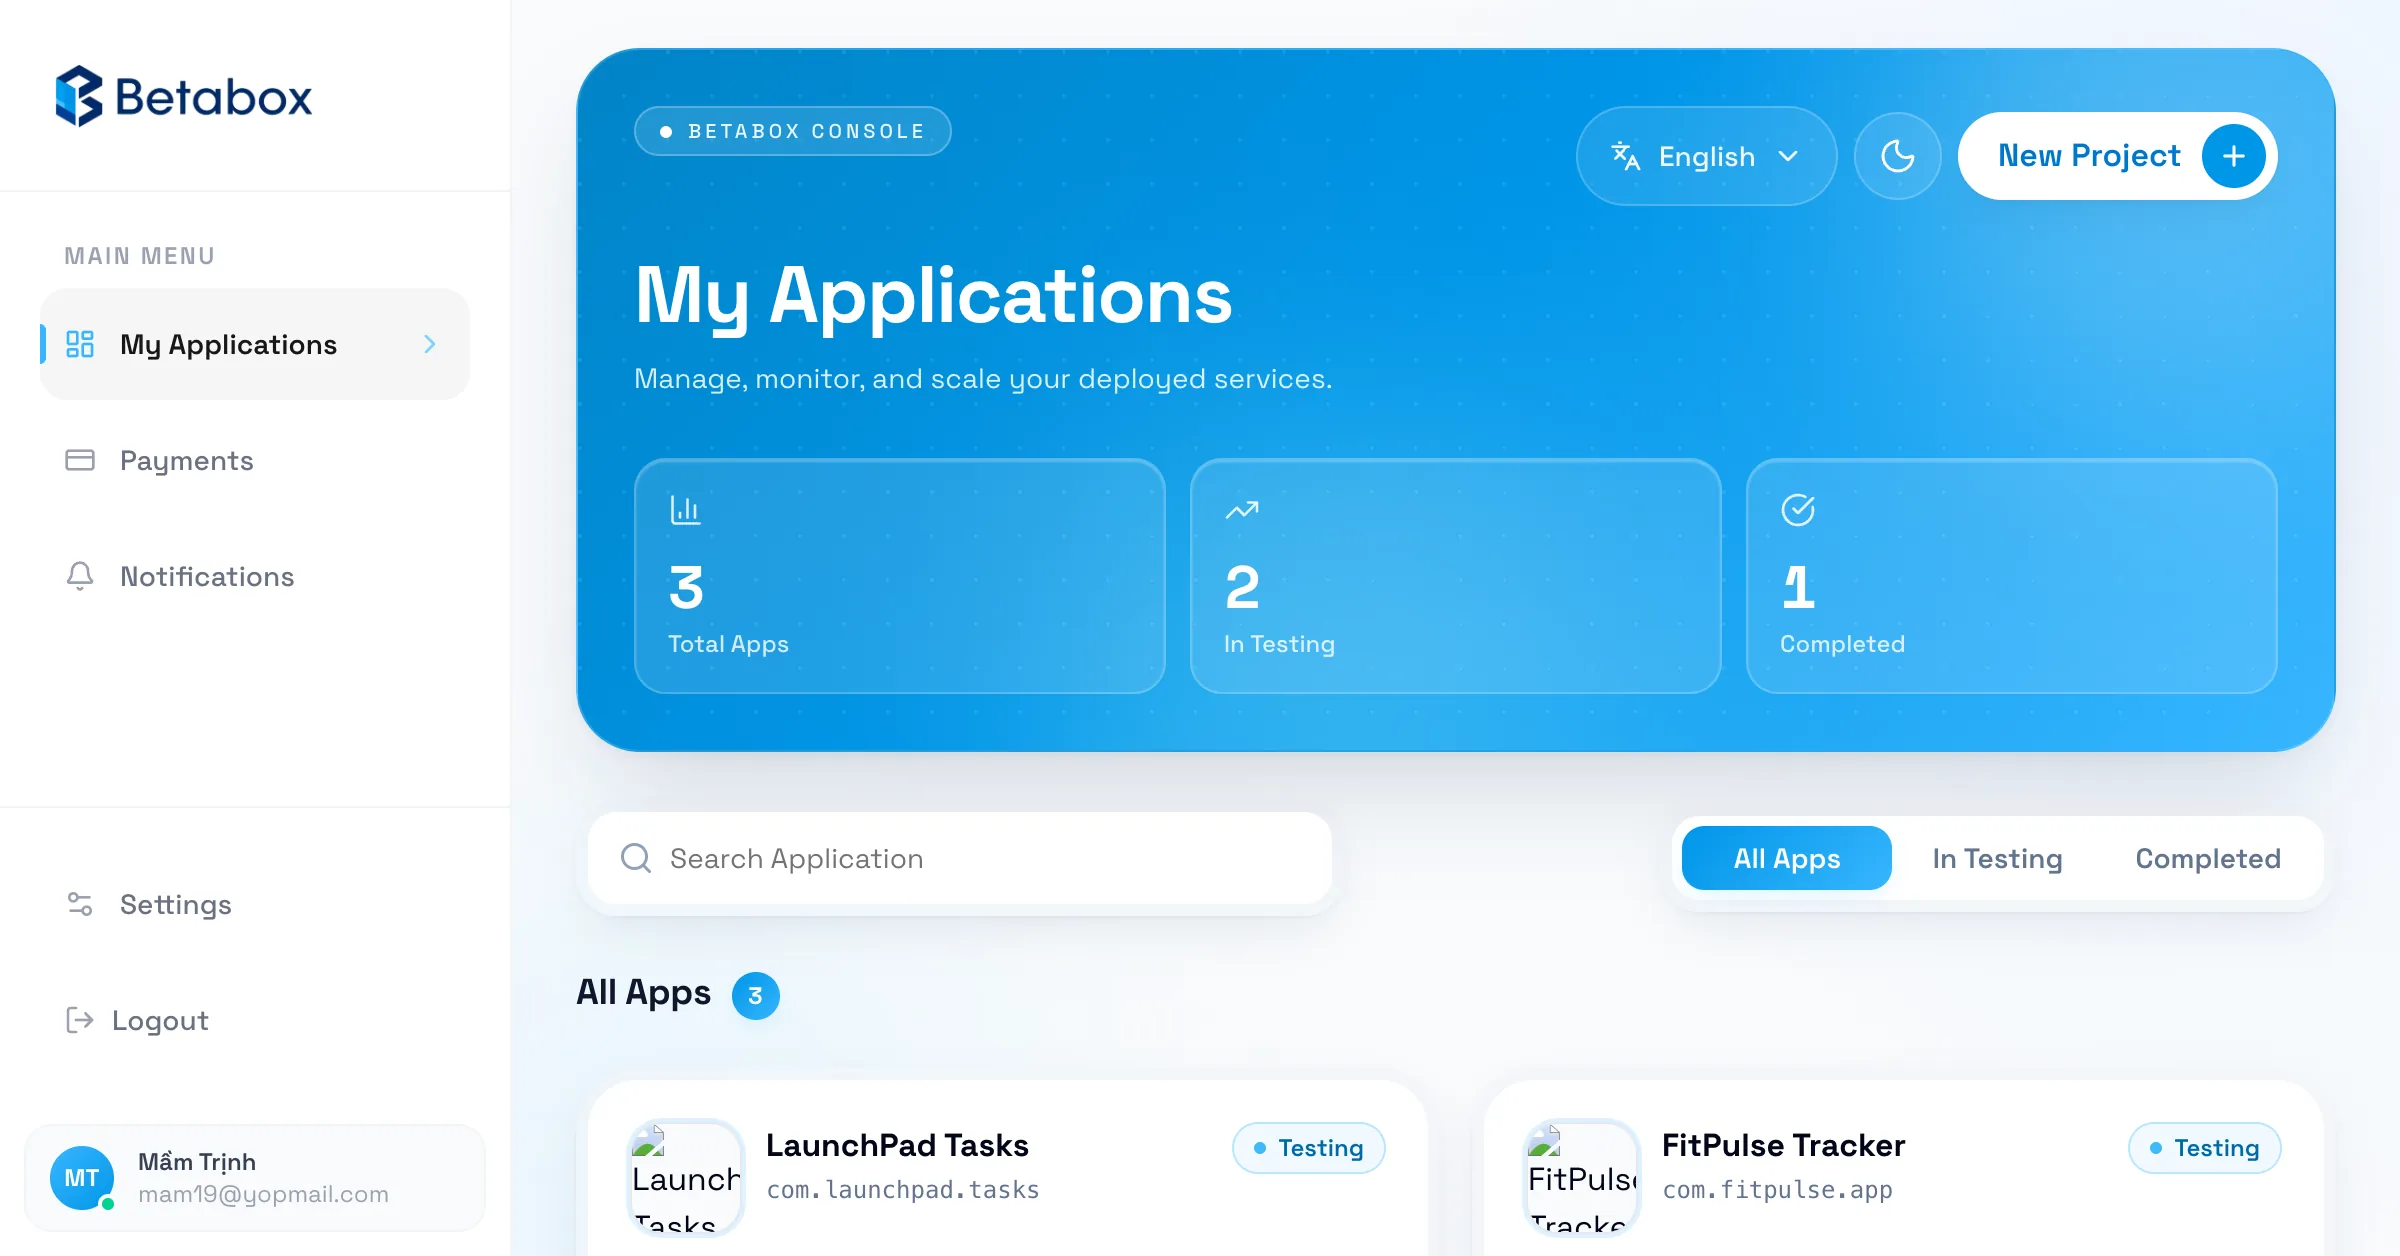Click the In Testing stat card
The image size is (2400, 1256).
1456,576
